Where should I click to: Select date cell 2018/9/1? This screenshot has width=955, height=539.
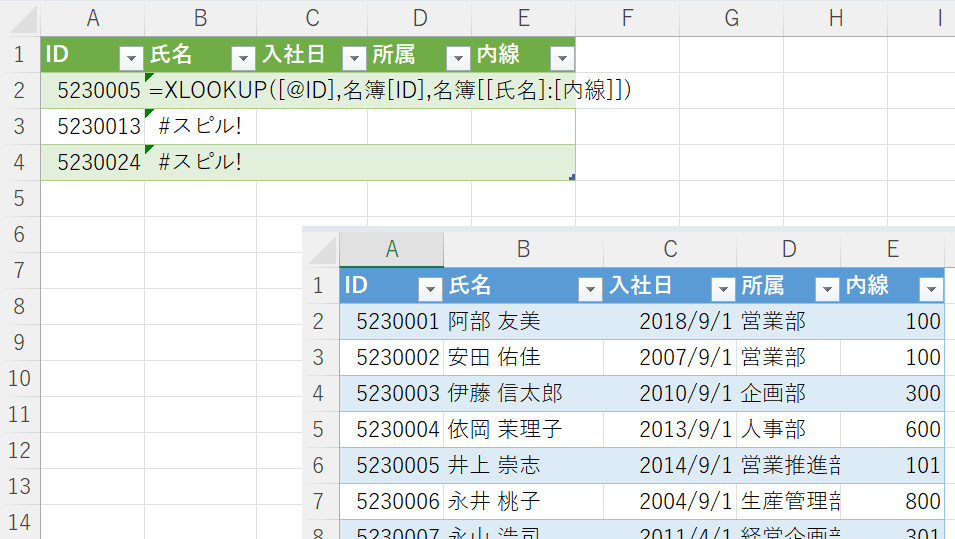[x=670, y=322]
